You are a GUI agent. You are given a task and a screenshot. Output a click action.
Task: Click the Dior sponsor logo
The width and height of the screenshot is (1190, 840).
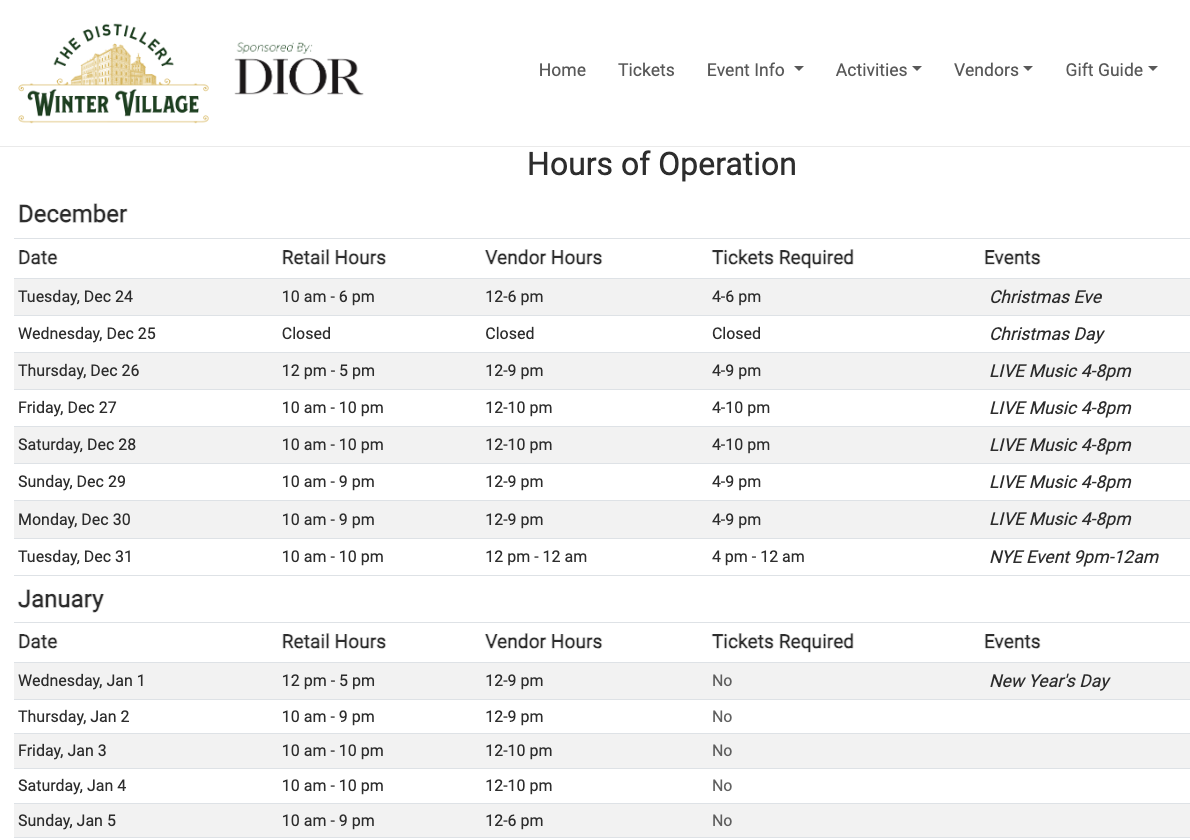(x=299, y=70)
